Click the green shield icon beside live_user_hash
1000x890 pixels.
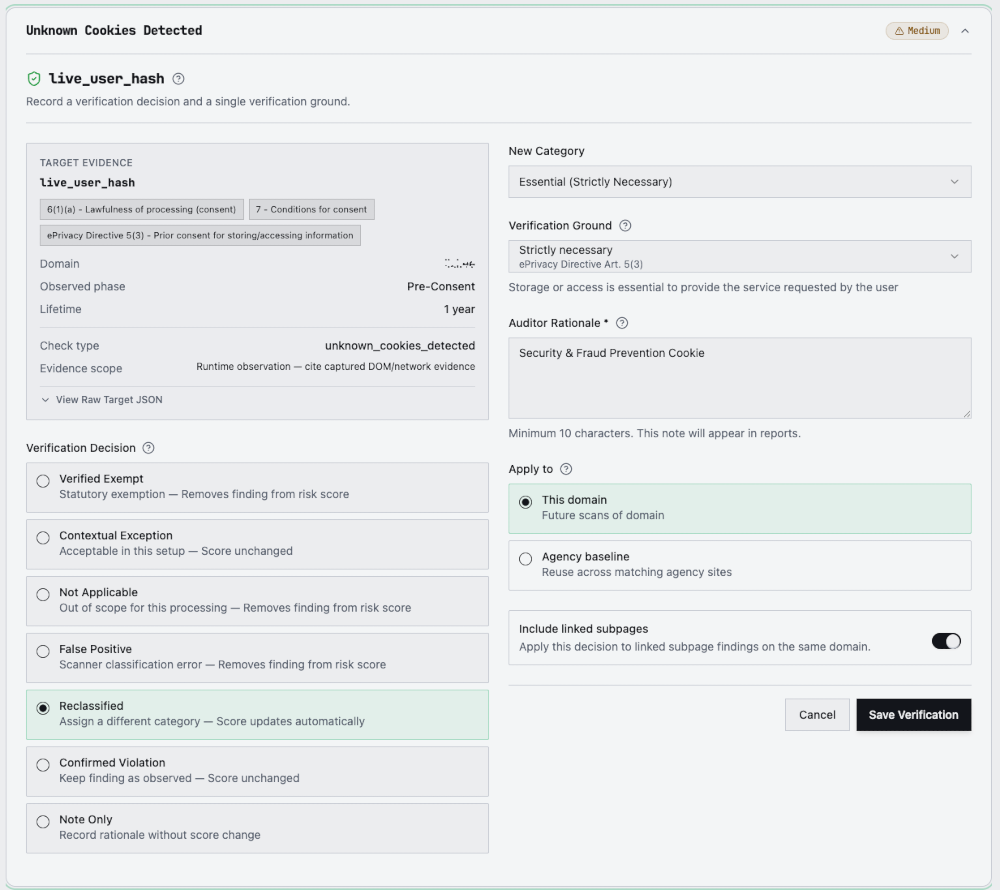[34, 78]
